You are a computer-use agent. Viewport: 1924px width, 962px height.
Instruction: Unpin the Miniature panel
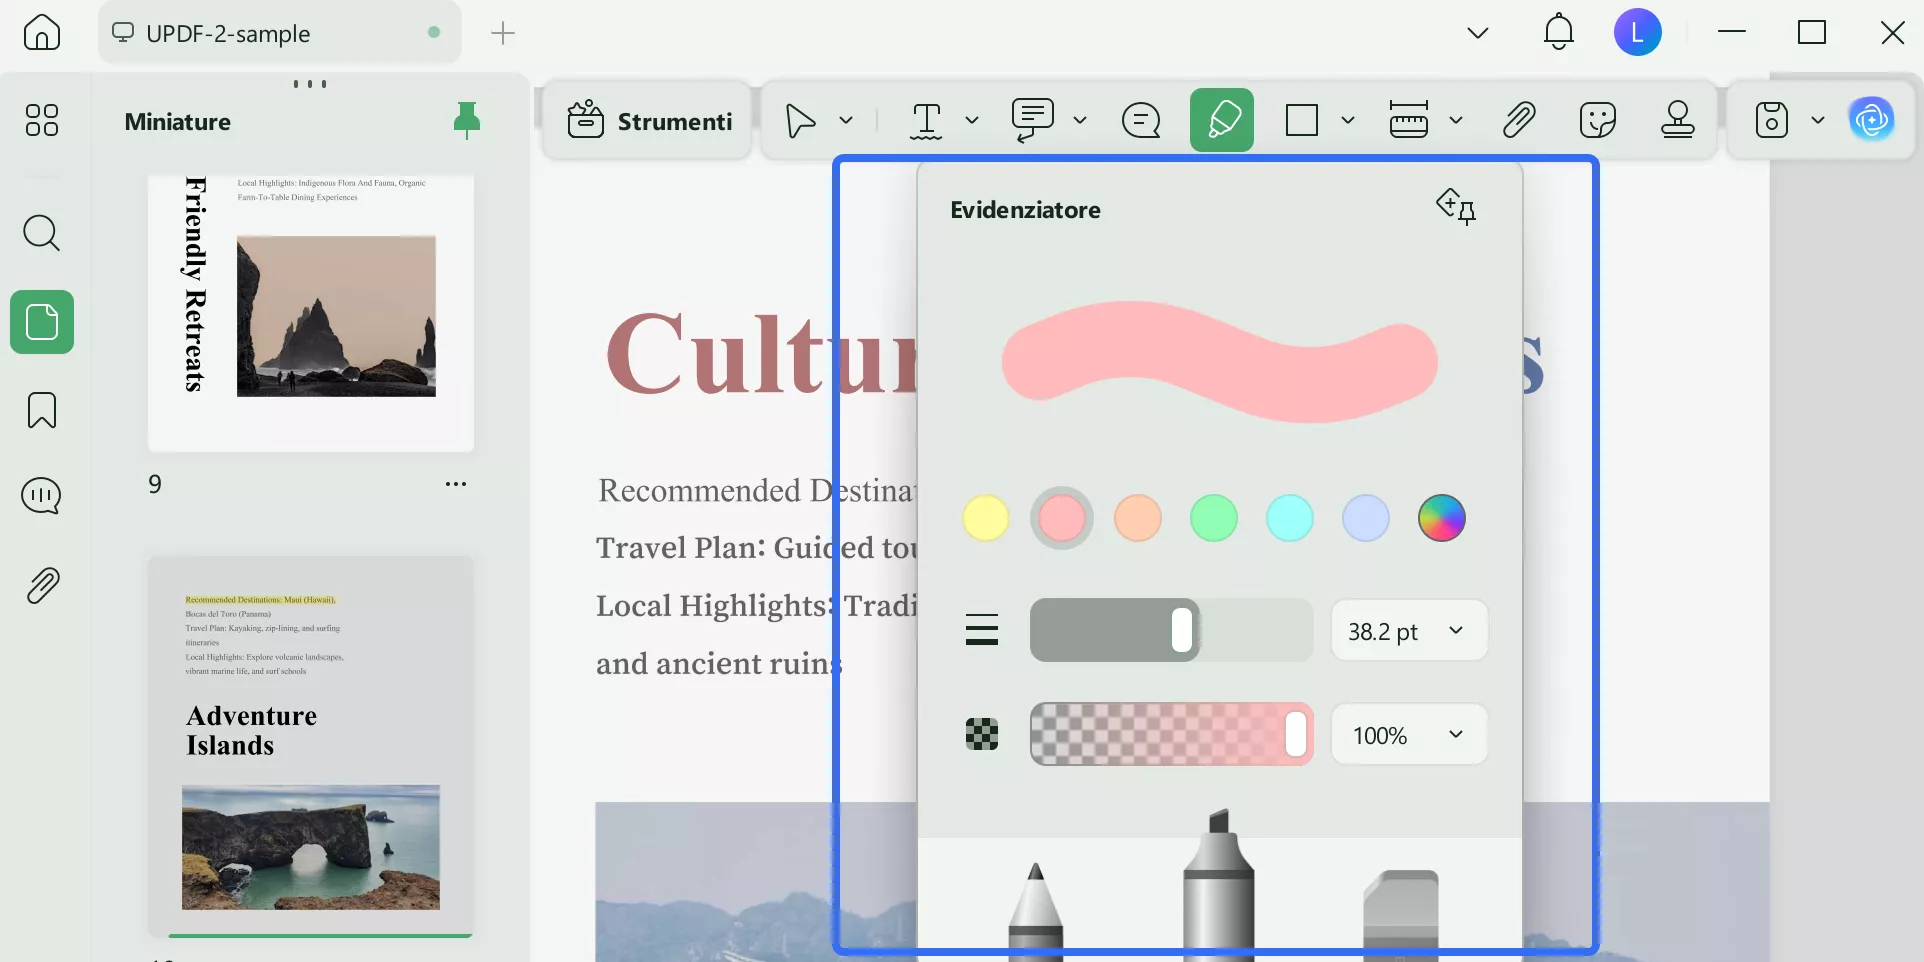click(x=466, y=121)
